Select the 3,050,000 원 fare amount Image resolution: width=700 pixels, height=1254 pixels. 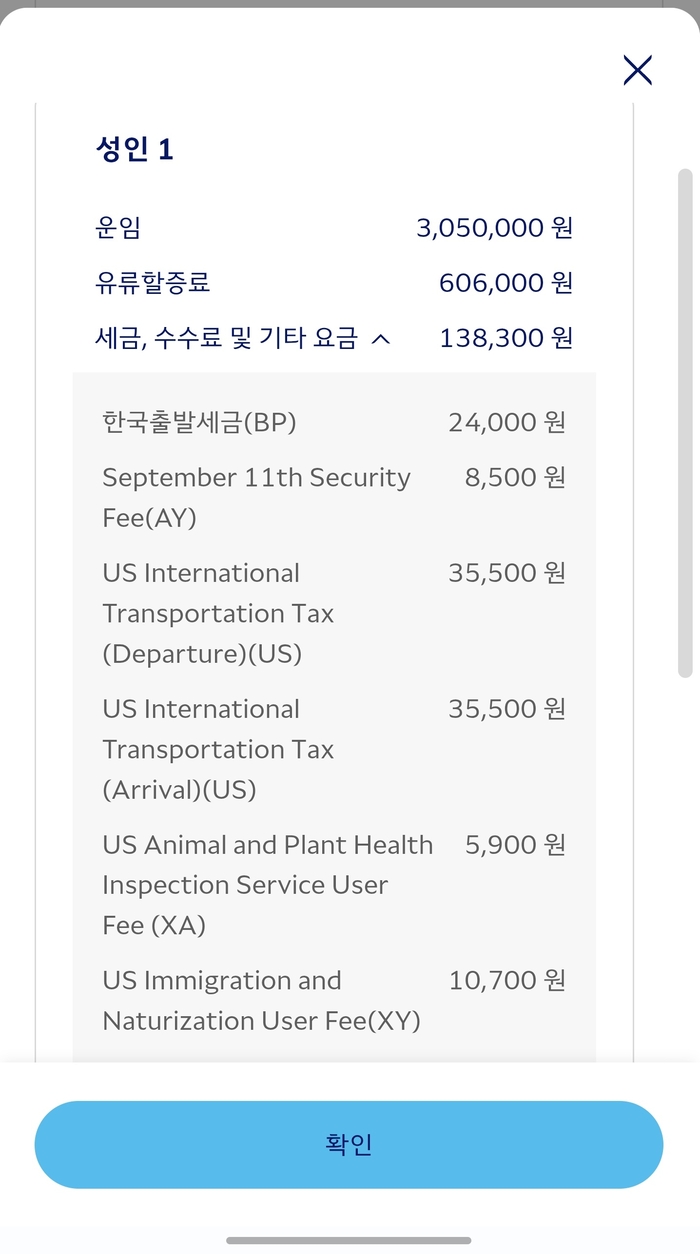coord(494,228)
